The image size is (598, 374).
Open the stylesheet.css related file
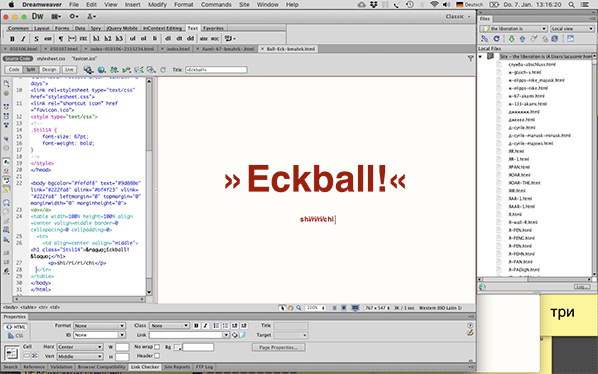[51, 59]
